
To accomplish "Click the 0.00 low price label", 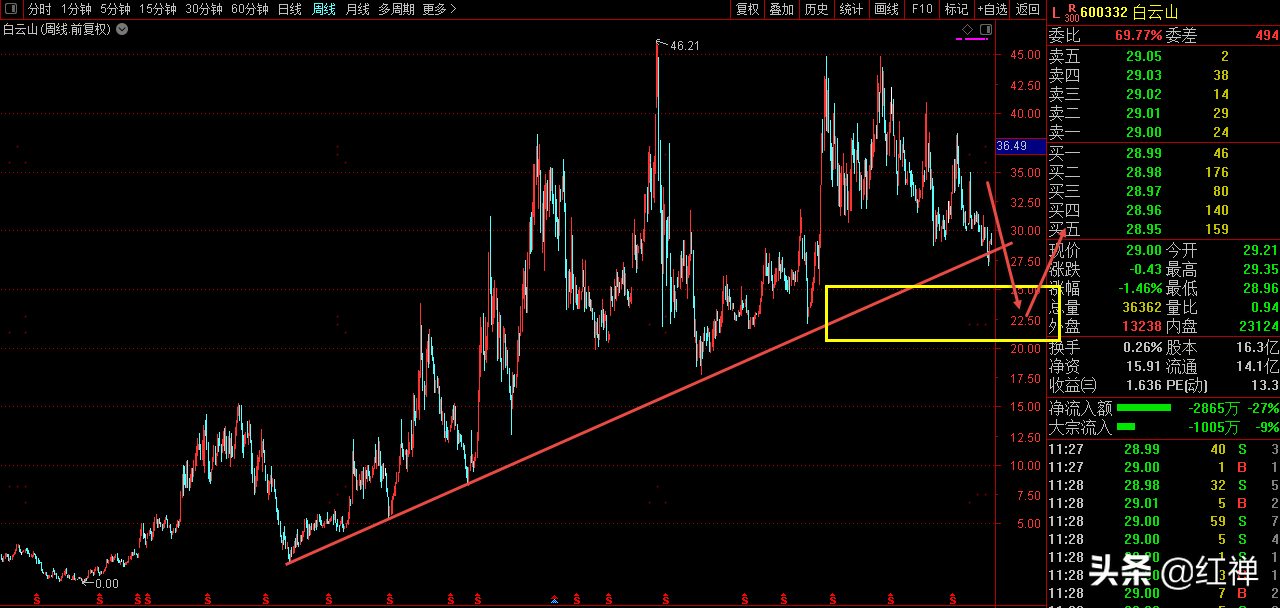I will 106,583.
